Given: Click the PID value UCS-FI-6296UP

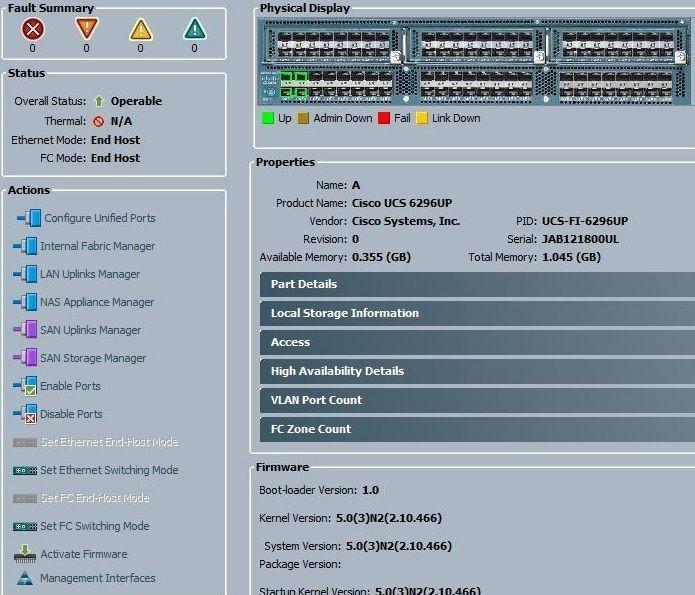Looking at the screenshot, I should click(585, 221).
